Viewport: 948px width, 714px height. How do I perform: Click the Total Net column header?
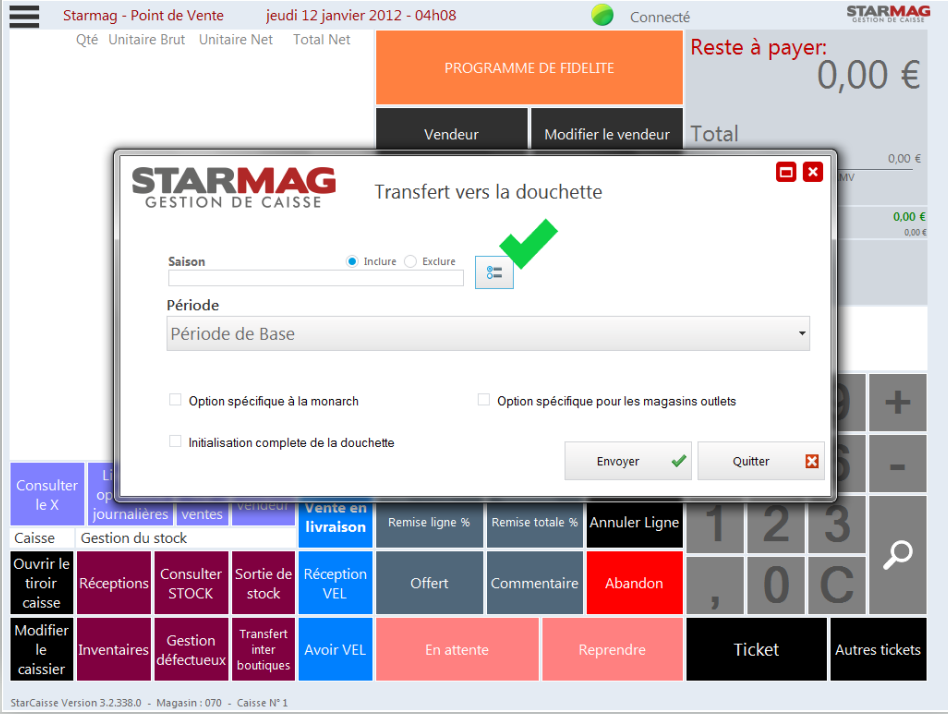coord(322,39)
